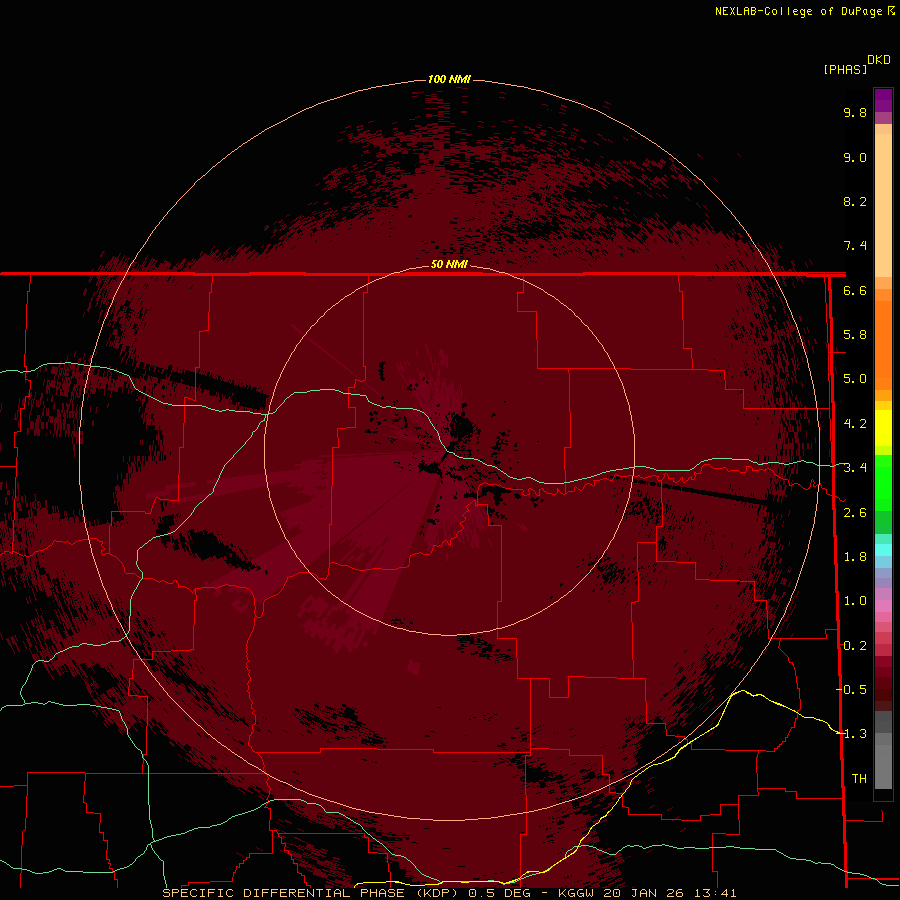Click the DKD legend title
Screen dimensions: 900x900
879,60
